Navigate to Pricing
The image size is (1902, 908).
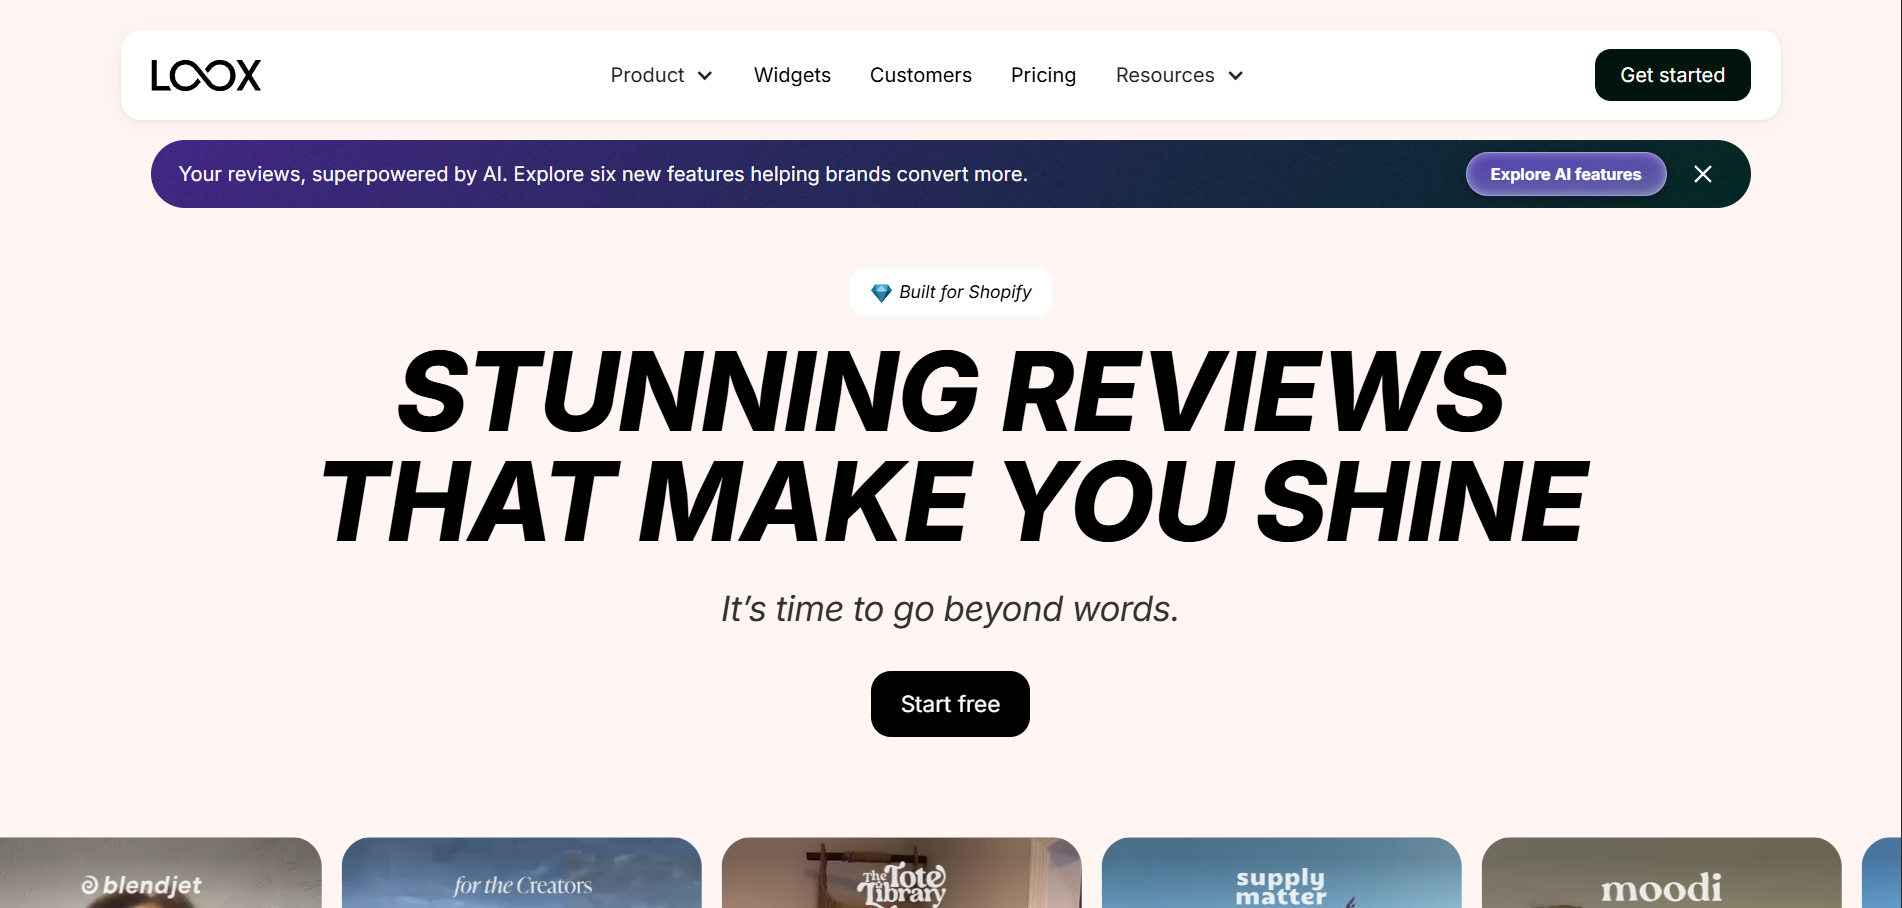pos(1043,75)
